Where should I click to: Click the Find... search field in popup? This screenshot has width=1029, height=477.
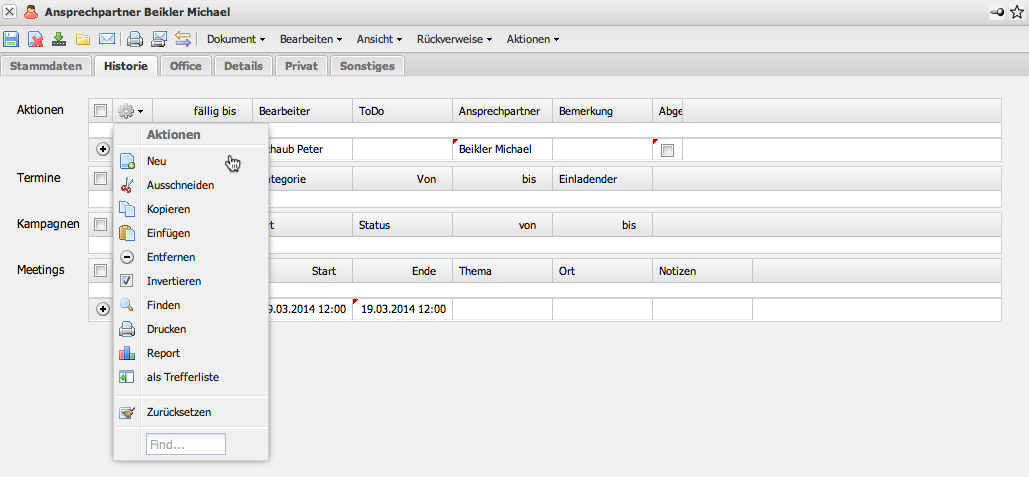tap(186, 444)
